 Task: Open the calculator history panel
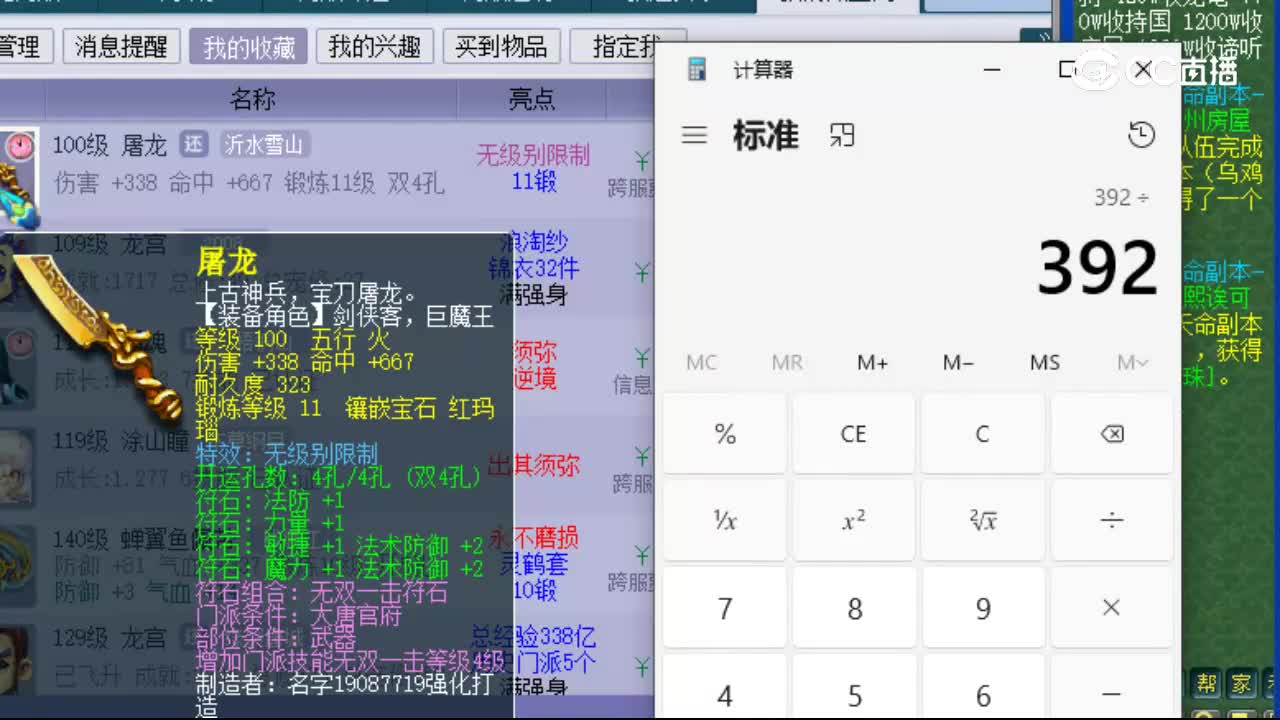[x=1141, y=135]
